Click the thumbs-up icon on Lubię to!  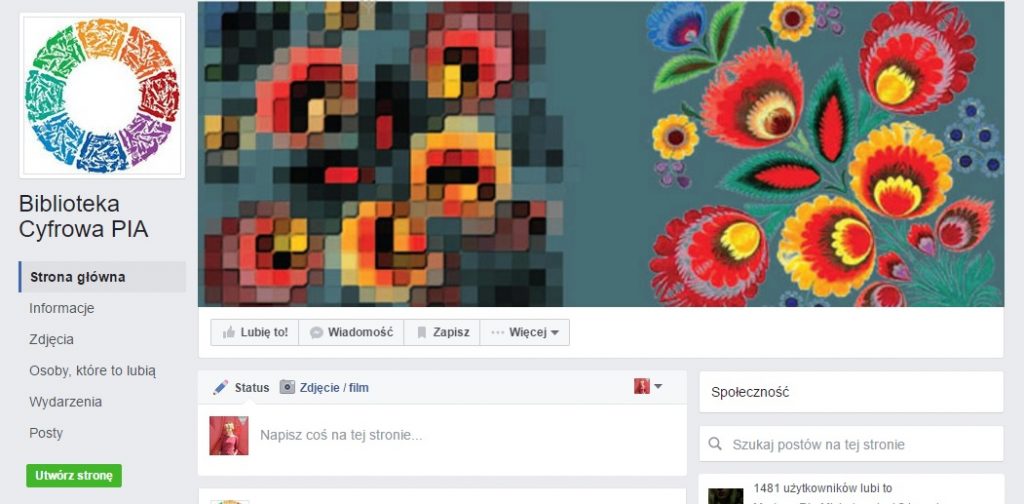click(x=229, y=332)
